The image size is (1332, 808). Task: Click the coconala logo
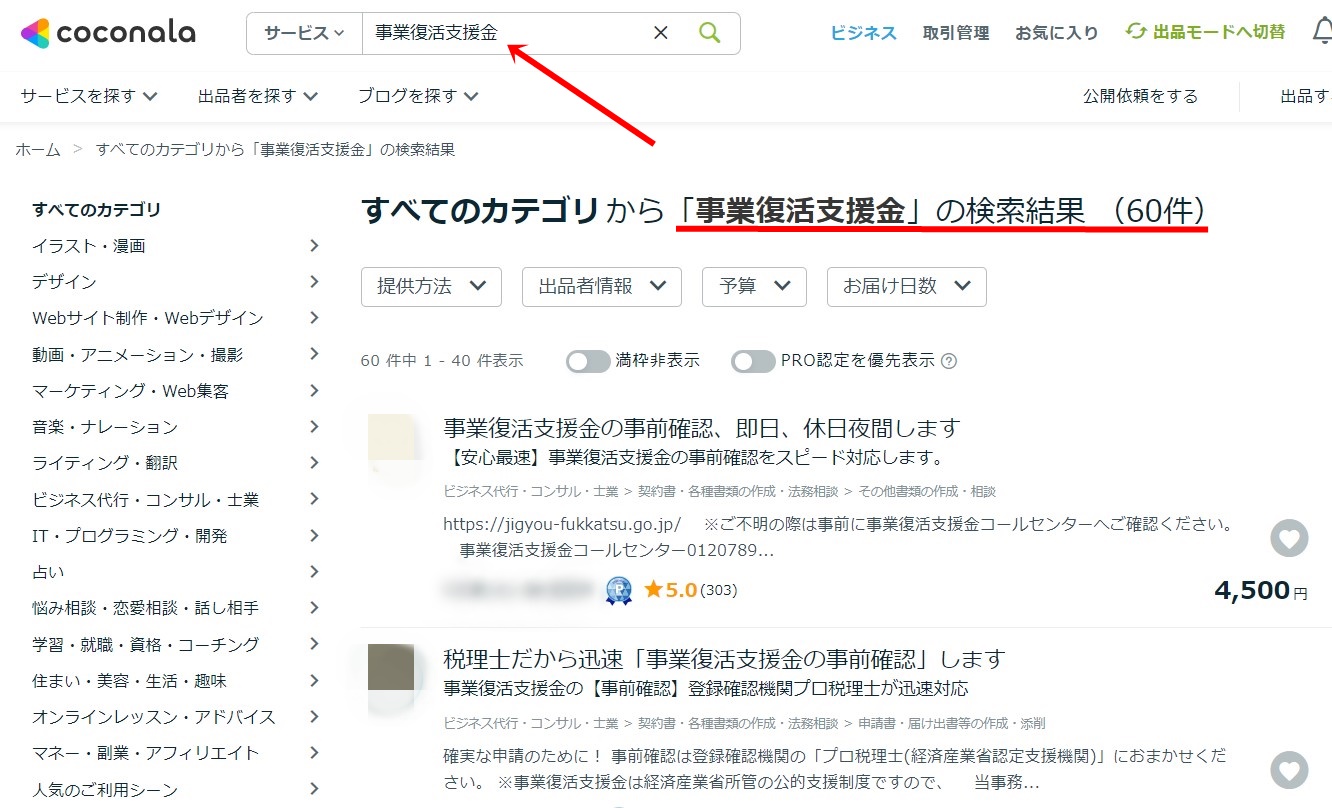[x=108, y=33]
